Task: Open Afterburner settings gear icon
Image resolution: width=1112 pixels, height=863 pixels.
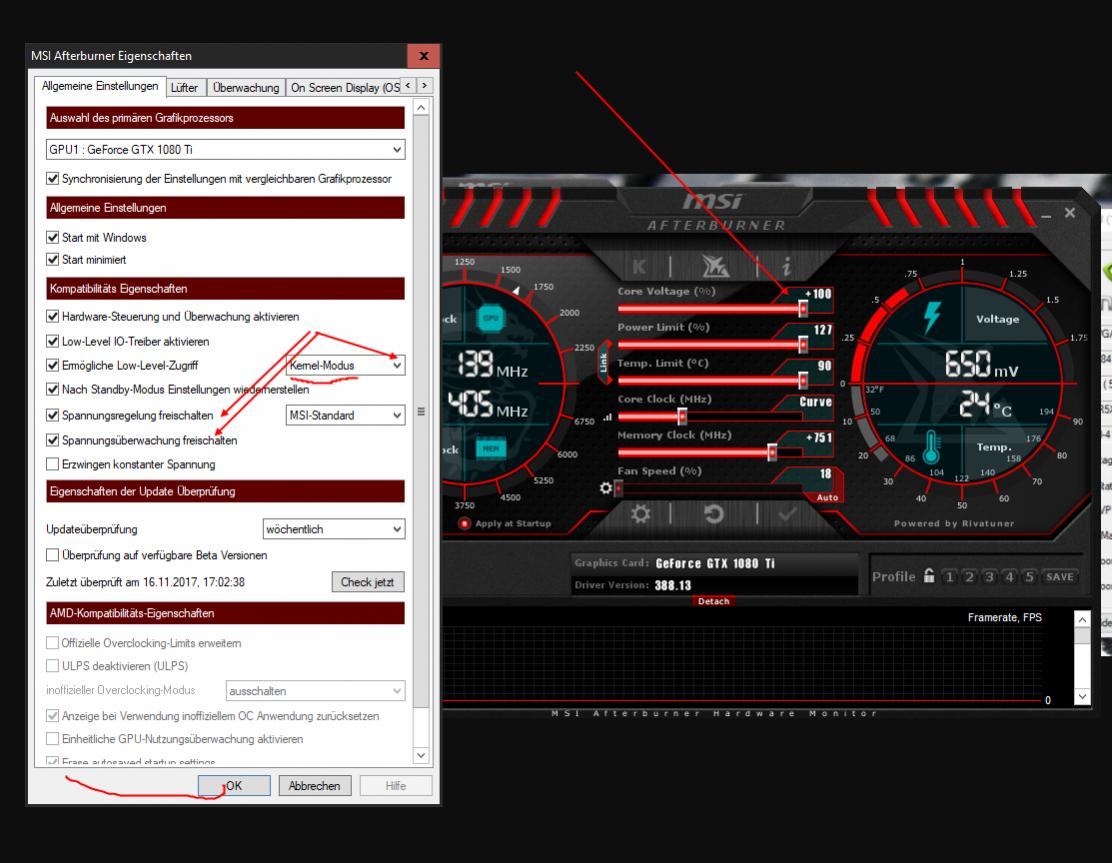Action: coord(640,513)
